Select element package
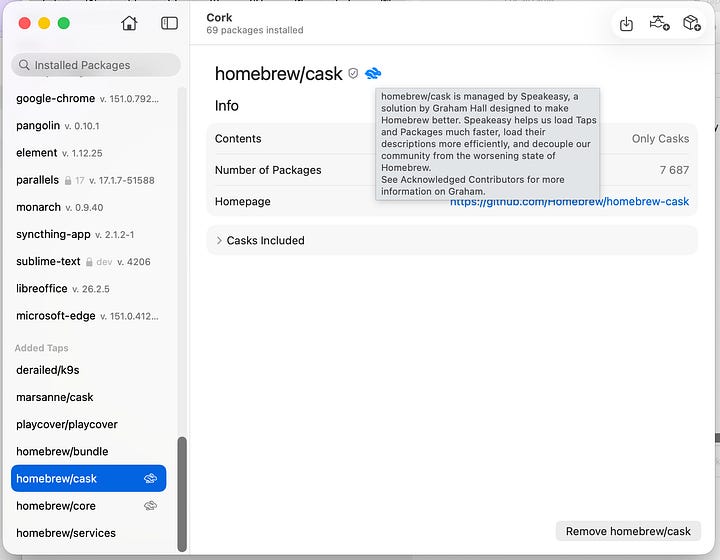 click(88, 153)
